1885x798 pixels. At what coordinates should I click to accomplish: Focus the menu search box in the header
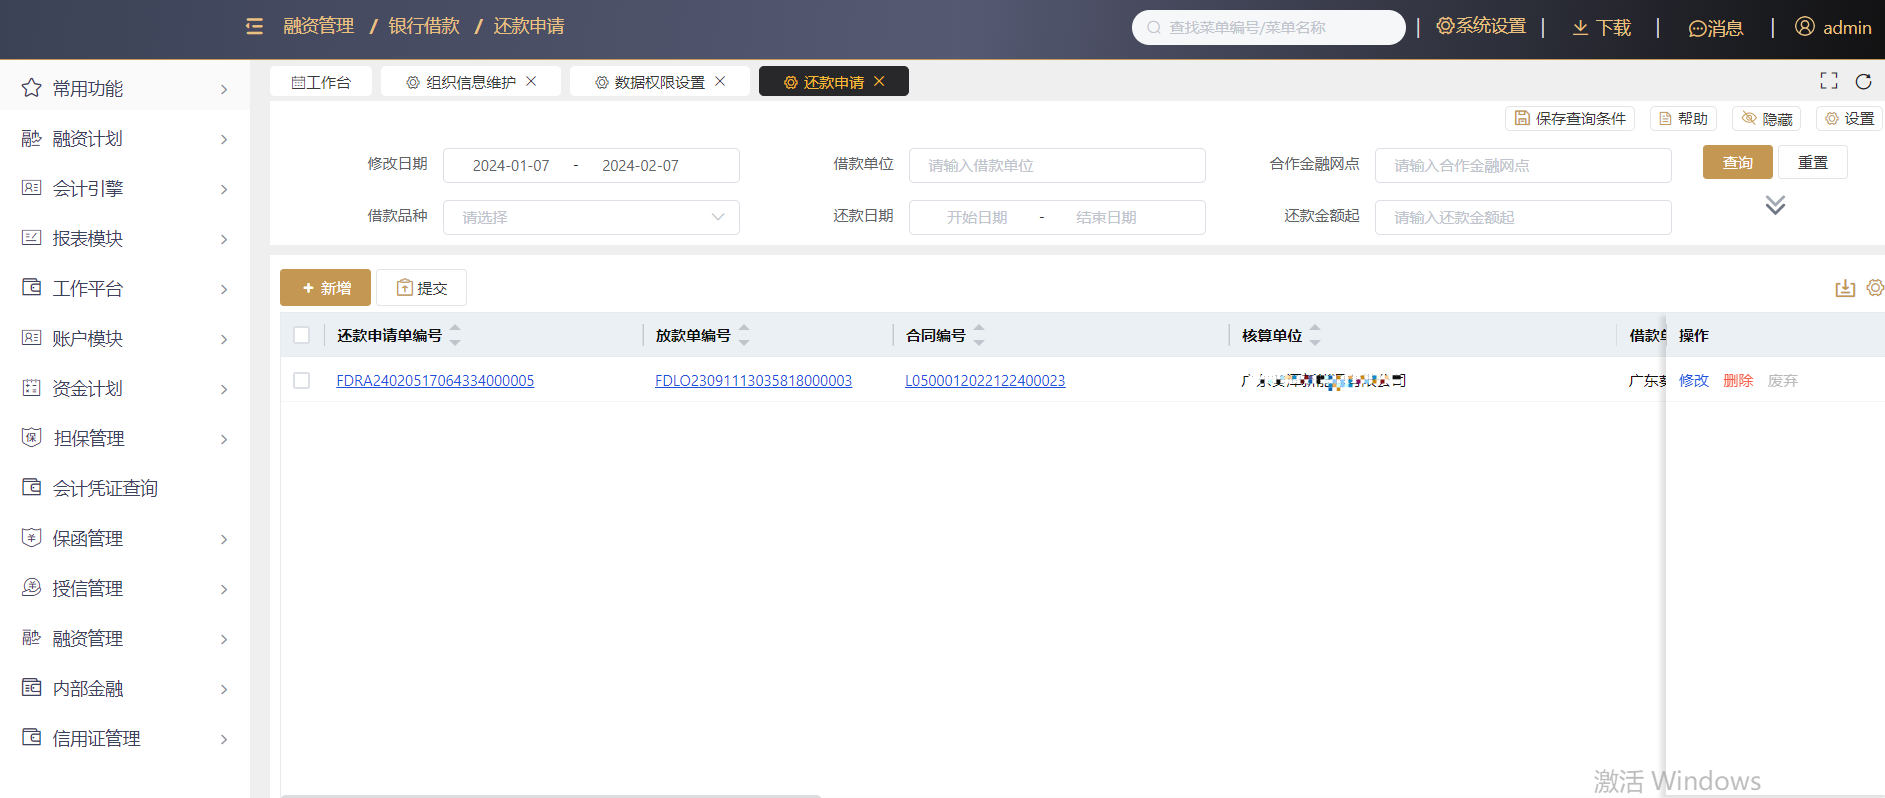point(1268,27)
